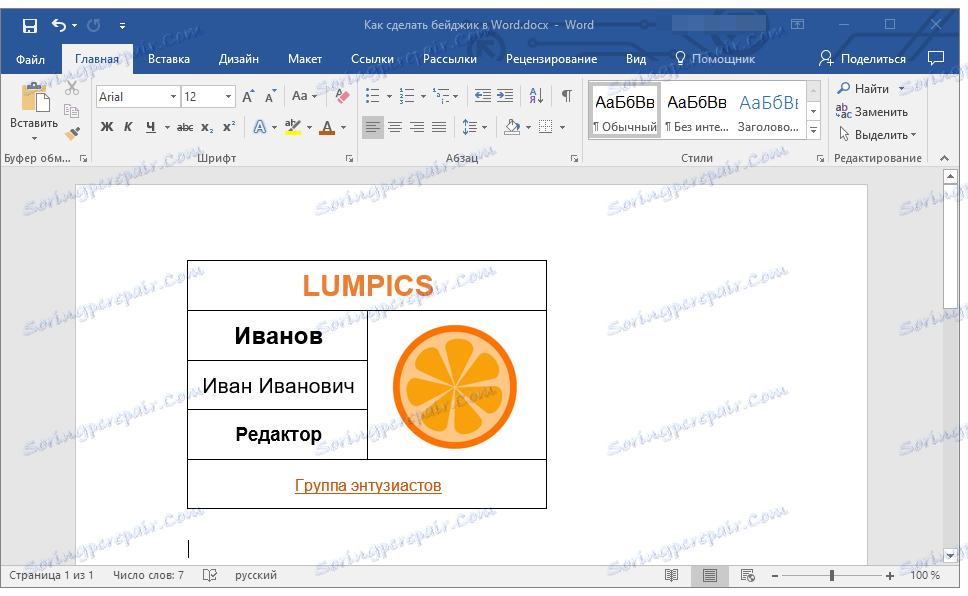Toggle underline Ч formatting
Image resolution: width=968 pixels, height=596 pixels.
click(x=150, y=127)
